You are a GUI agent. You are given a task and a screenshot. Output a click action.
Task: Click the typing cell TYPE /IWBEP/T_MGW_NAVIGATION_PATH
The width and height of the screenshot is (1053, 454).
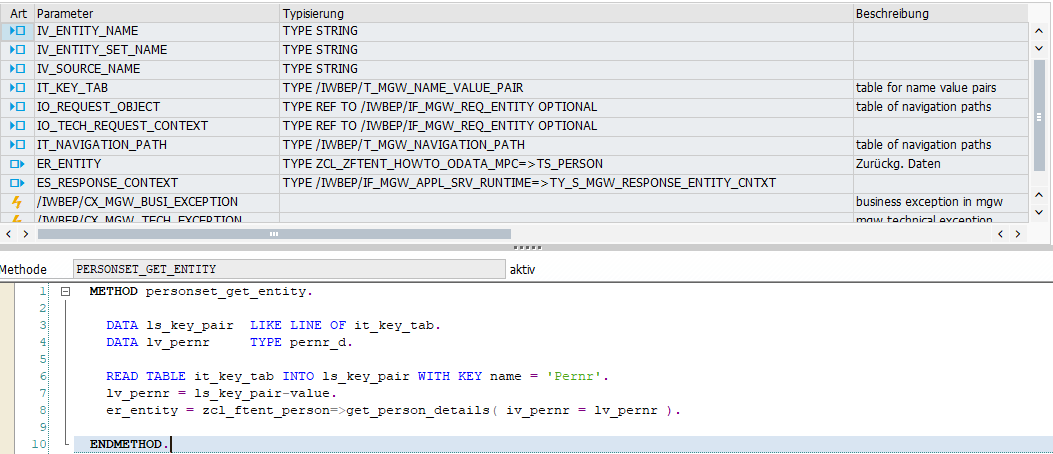pyautogui.click(x=566, y=144)
